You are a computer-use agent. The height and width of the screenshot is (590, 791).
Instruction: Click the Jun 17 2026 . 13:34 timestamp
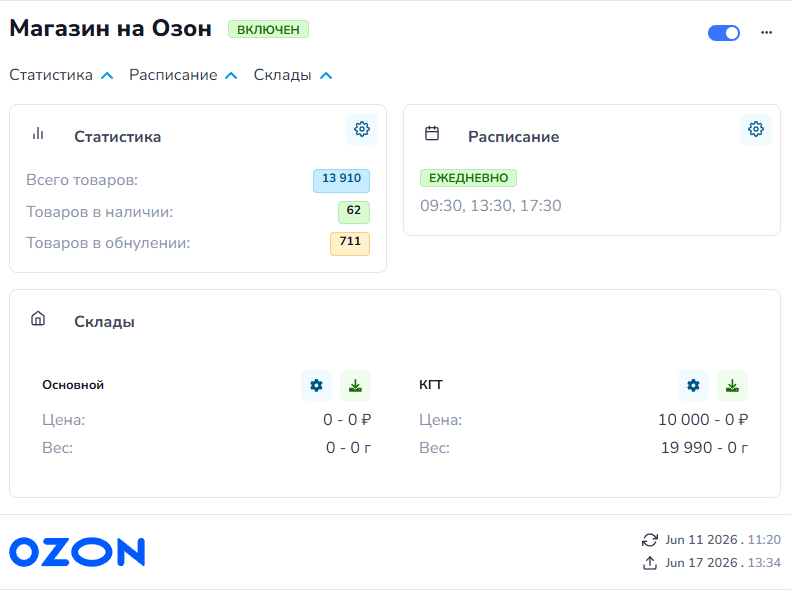pos(723,563)
